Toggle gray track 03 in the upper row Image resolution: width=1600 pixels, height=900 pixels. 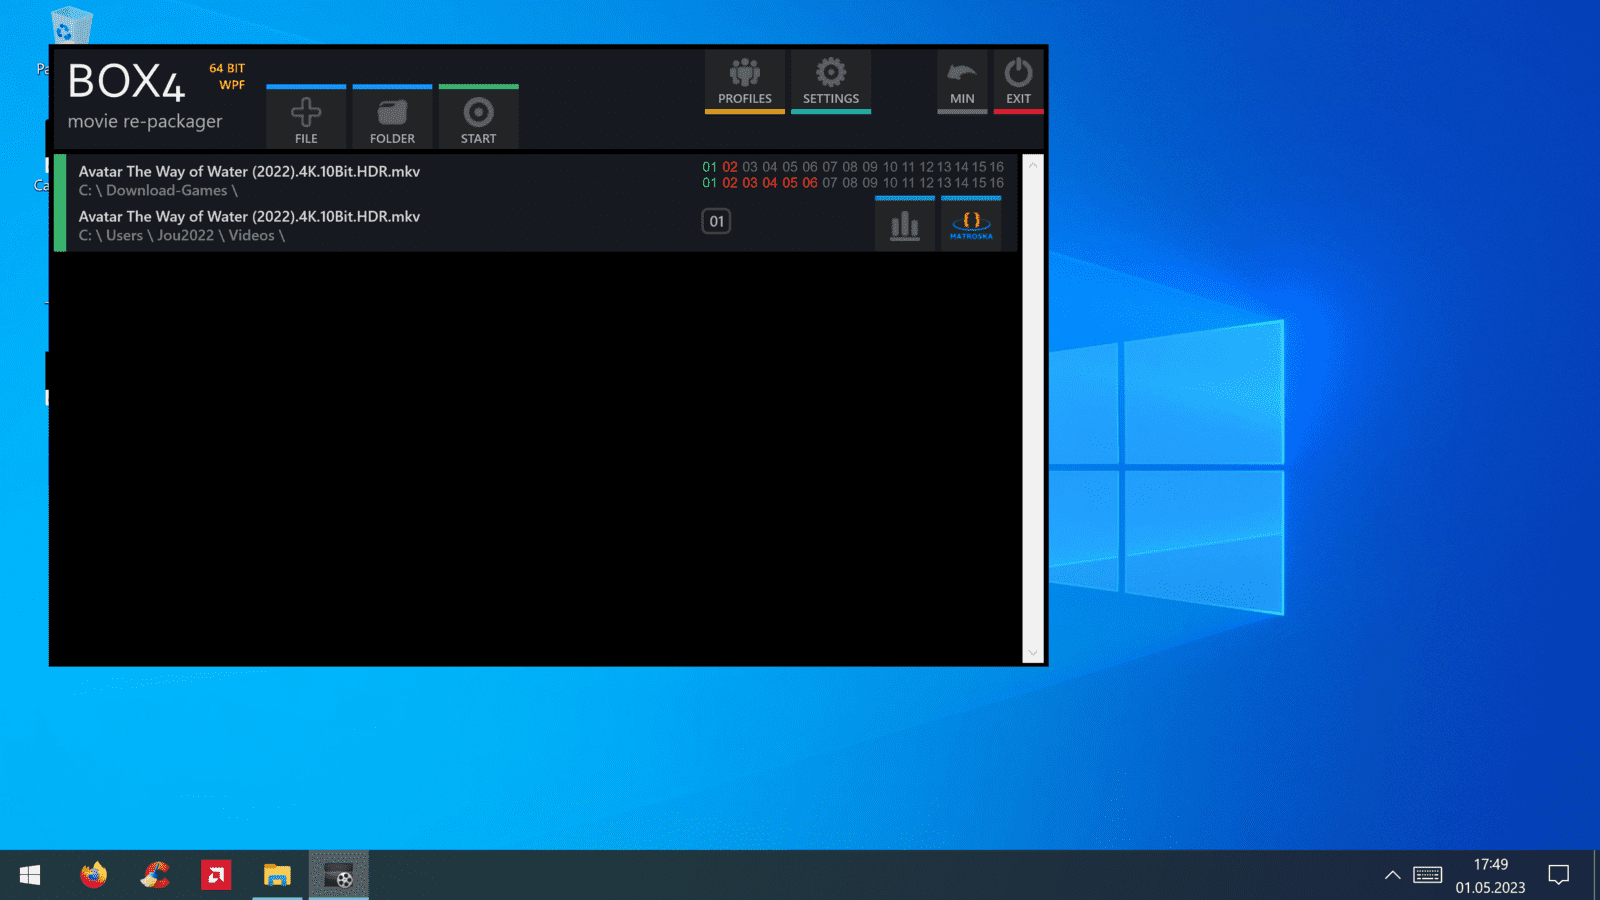click(750, 167)
